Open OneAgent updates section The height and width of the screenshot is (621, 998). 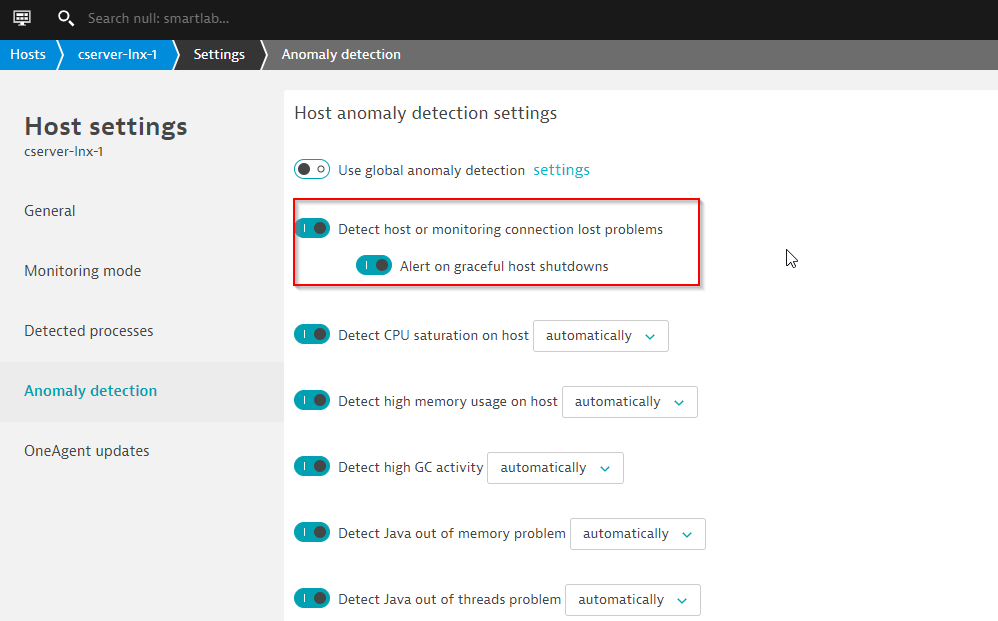(87, 451)
